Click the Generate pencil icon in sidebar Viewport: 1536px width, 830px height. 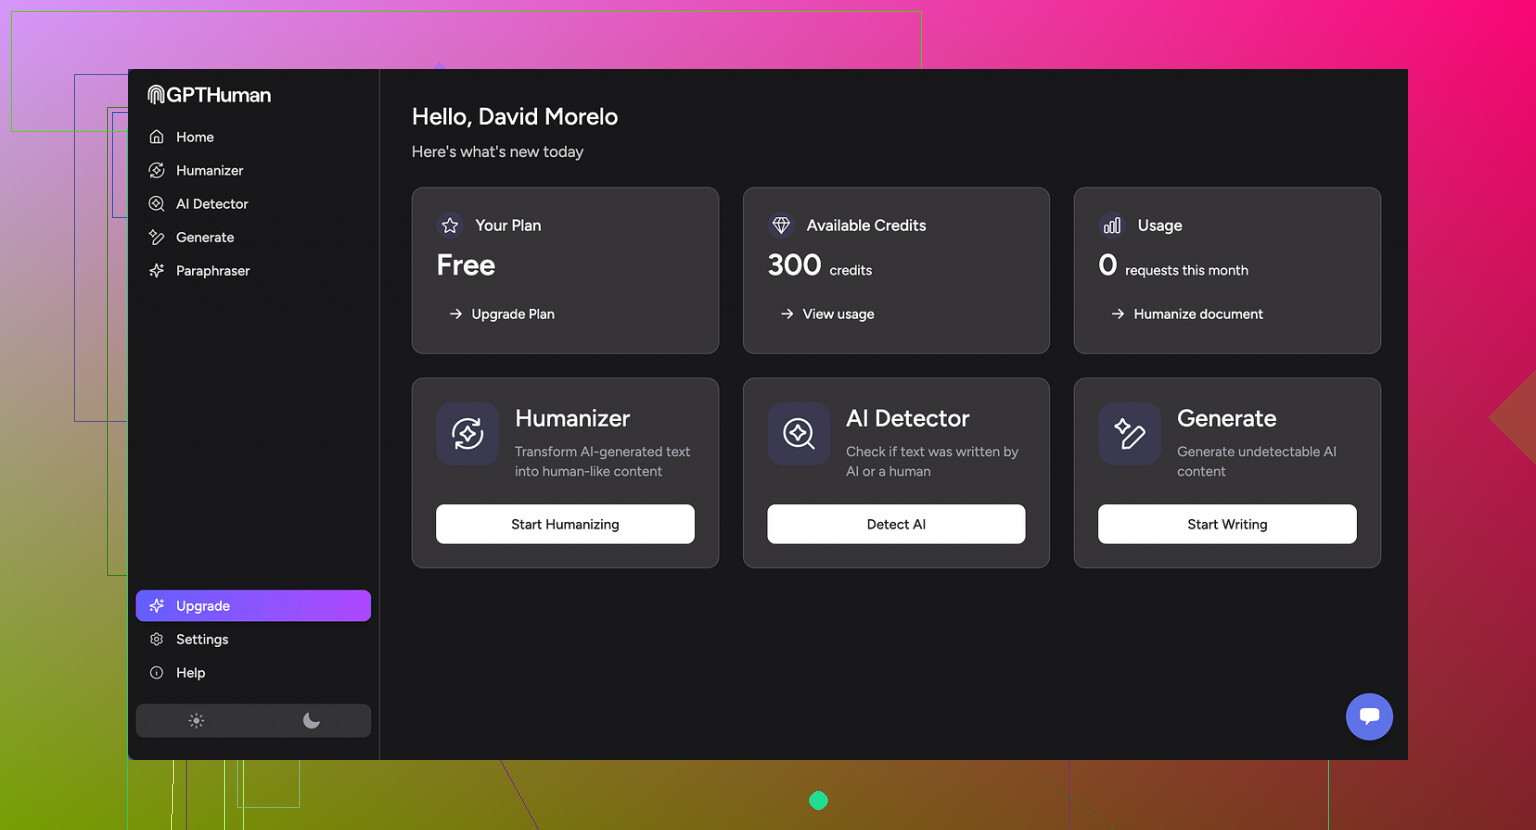[x=158, y=237]
